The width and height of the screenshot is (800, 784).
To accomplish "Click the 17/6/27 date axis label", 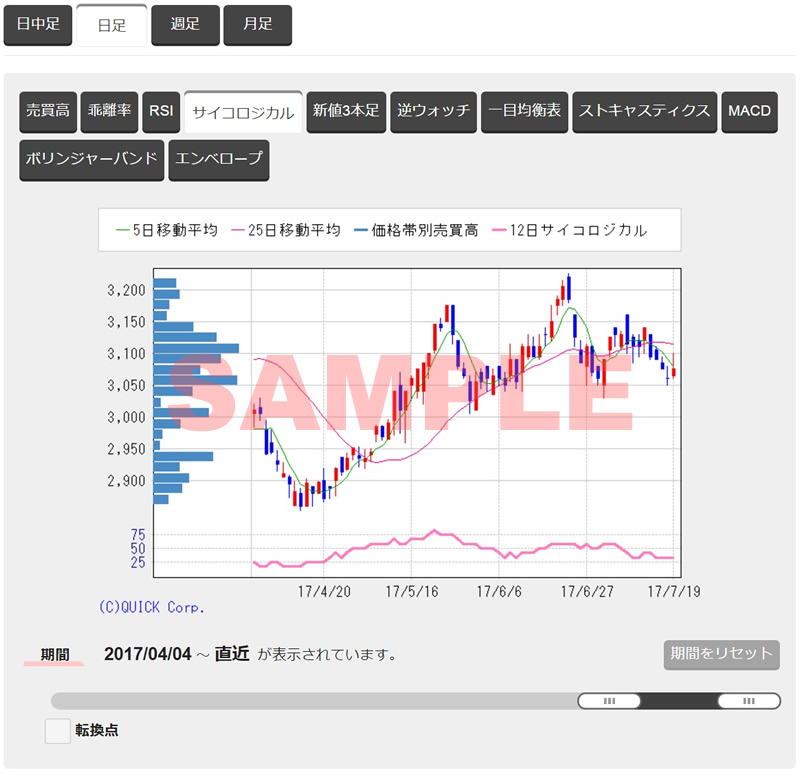I will pos(587,591).
